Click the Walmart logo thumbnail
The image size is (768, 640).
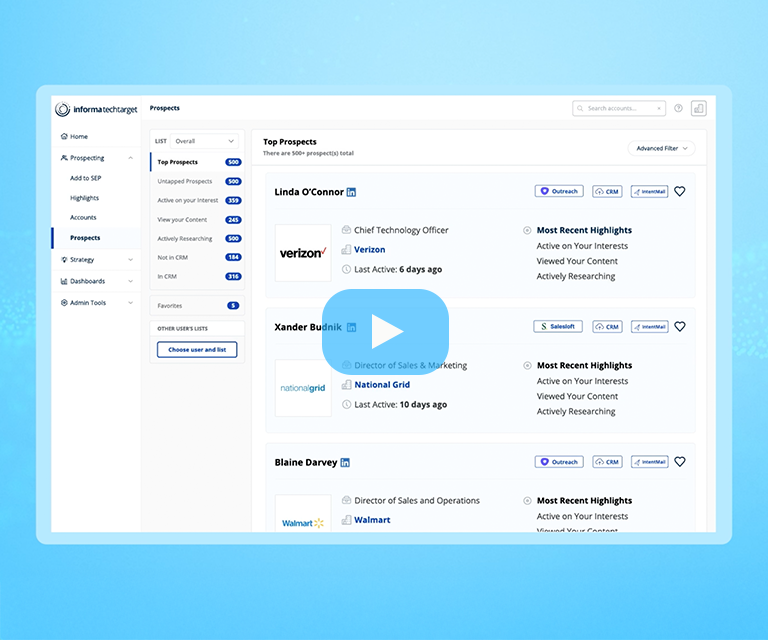[x=303, y=513]
